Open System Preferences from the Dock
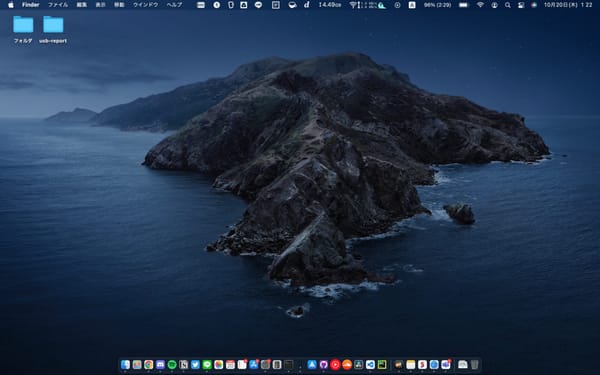 (x=265, y=365)
